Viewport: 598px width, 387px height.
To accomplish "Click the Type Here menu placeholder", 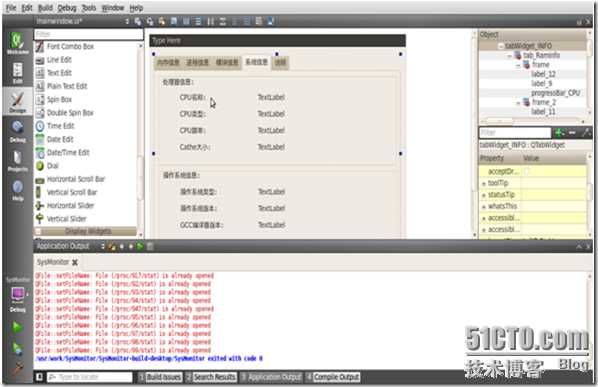I will [167, 40].
